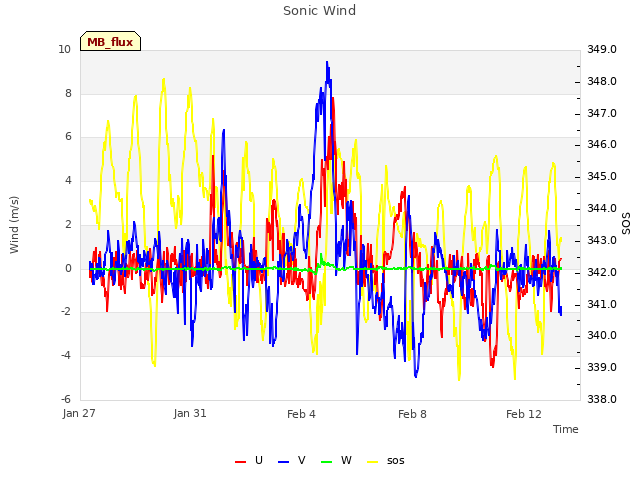640x480 pixels.
Task: Click the yellow sos legend swatch
Action: (373, 462)
